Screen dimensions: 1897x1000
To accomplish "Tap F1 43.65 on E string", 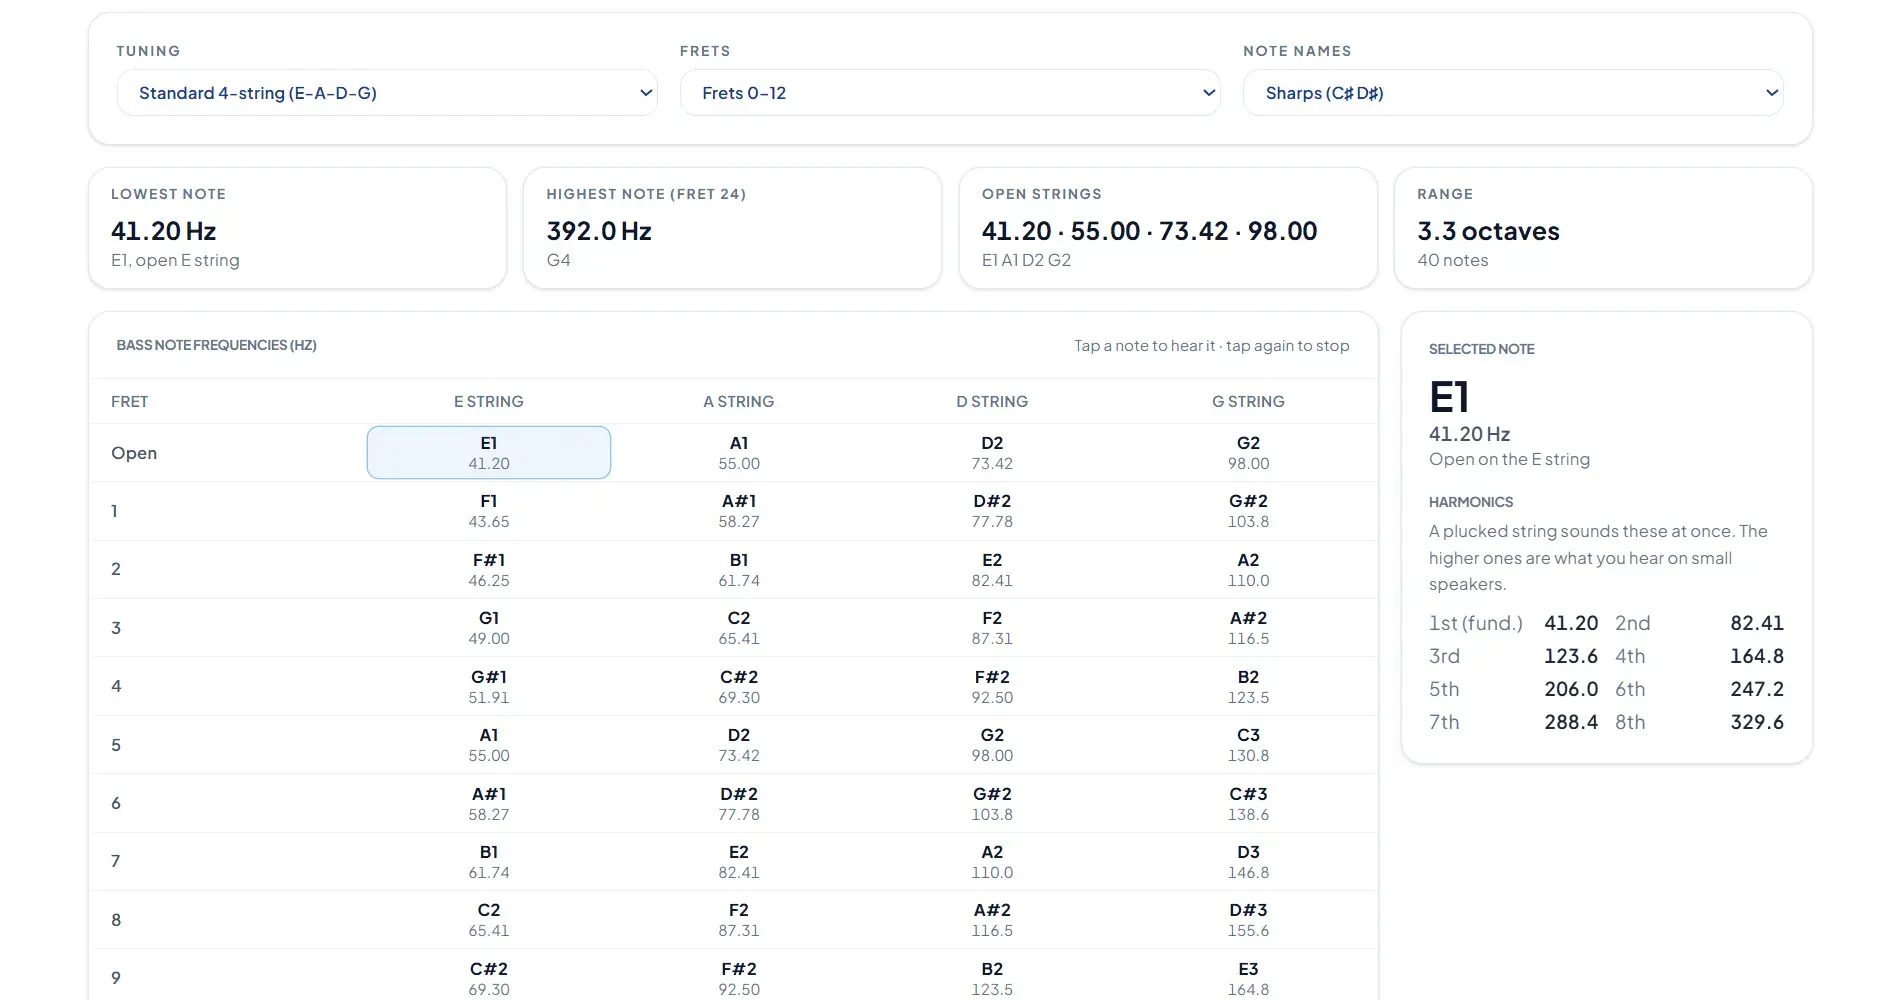I will (x=489, y=511).
